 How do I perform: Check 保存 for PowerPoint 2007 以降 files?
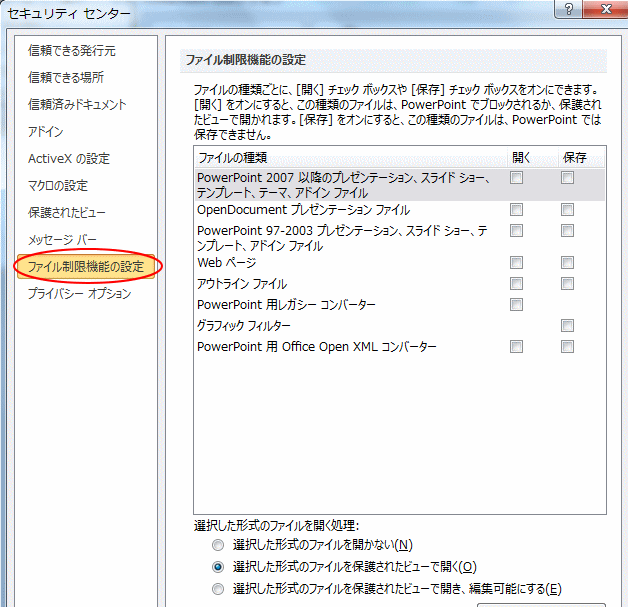pos(567,178)
